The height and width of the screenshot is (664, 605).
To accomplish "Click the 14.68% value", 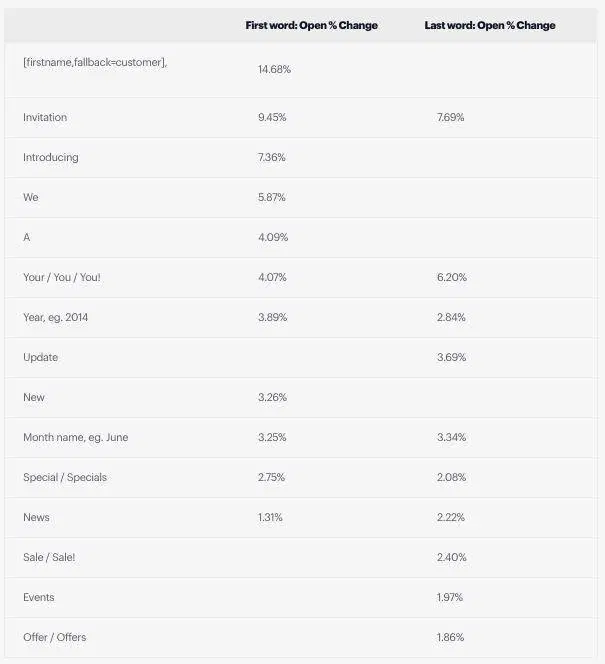I will tap(274, 69).
